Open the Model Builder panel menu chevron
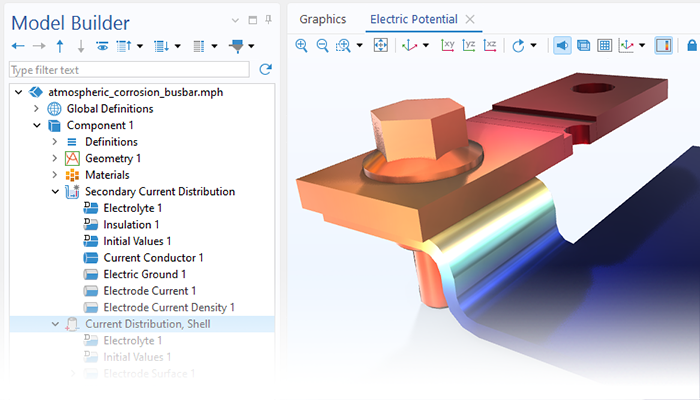This screenshot has height=400, width=700. 235,20
